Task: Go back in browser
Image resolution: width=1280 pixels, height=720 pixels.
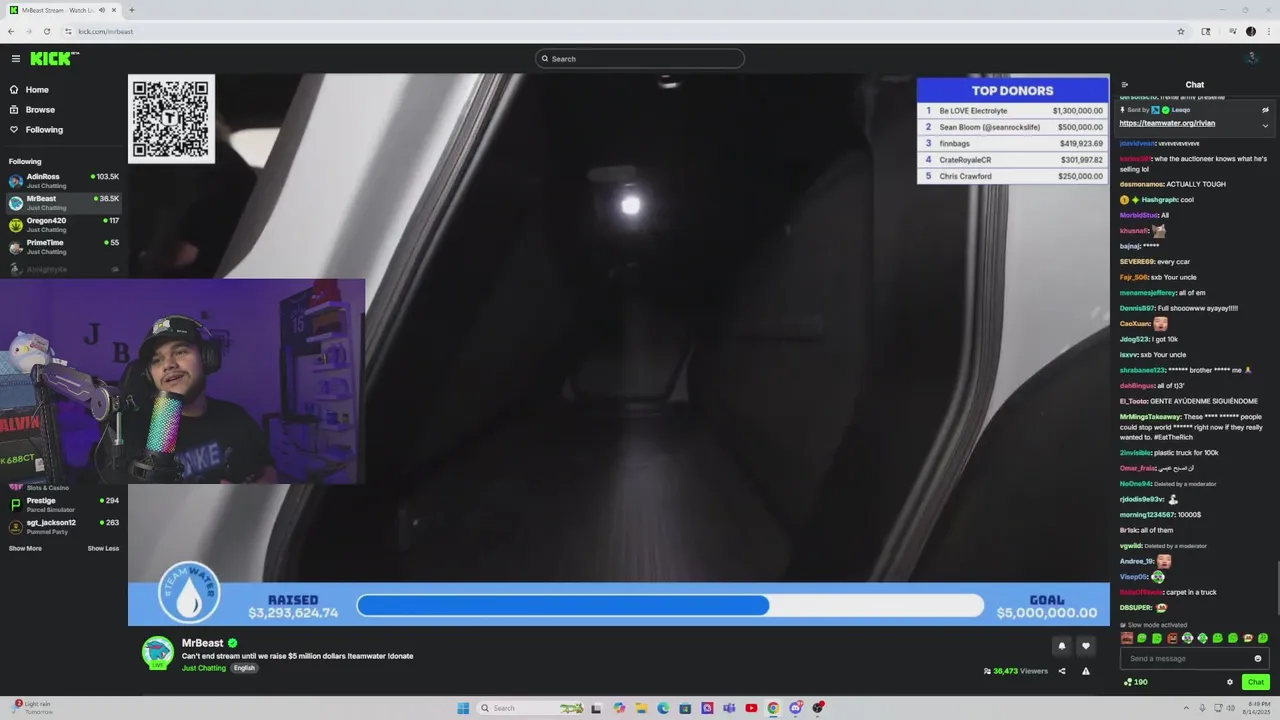Action: point(11,31)
